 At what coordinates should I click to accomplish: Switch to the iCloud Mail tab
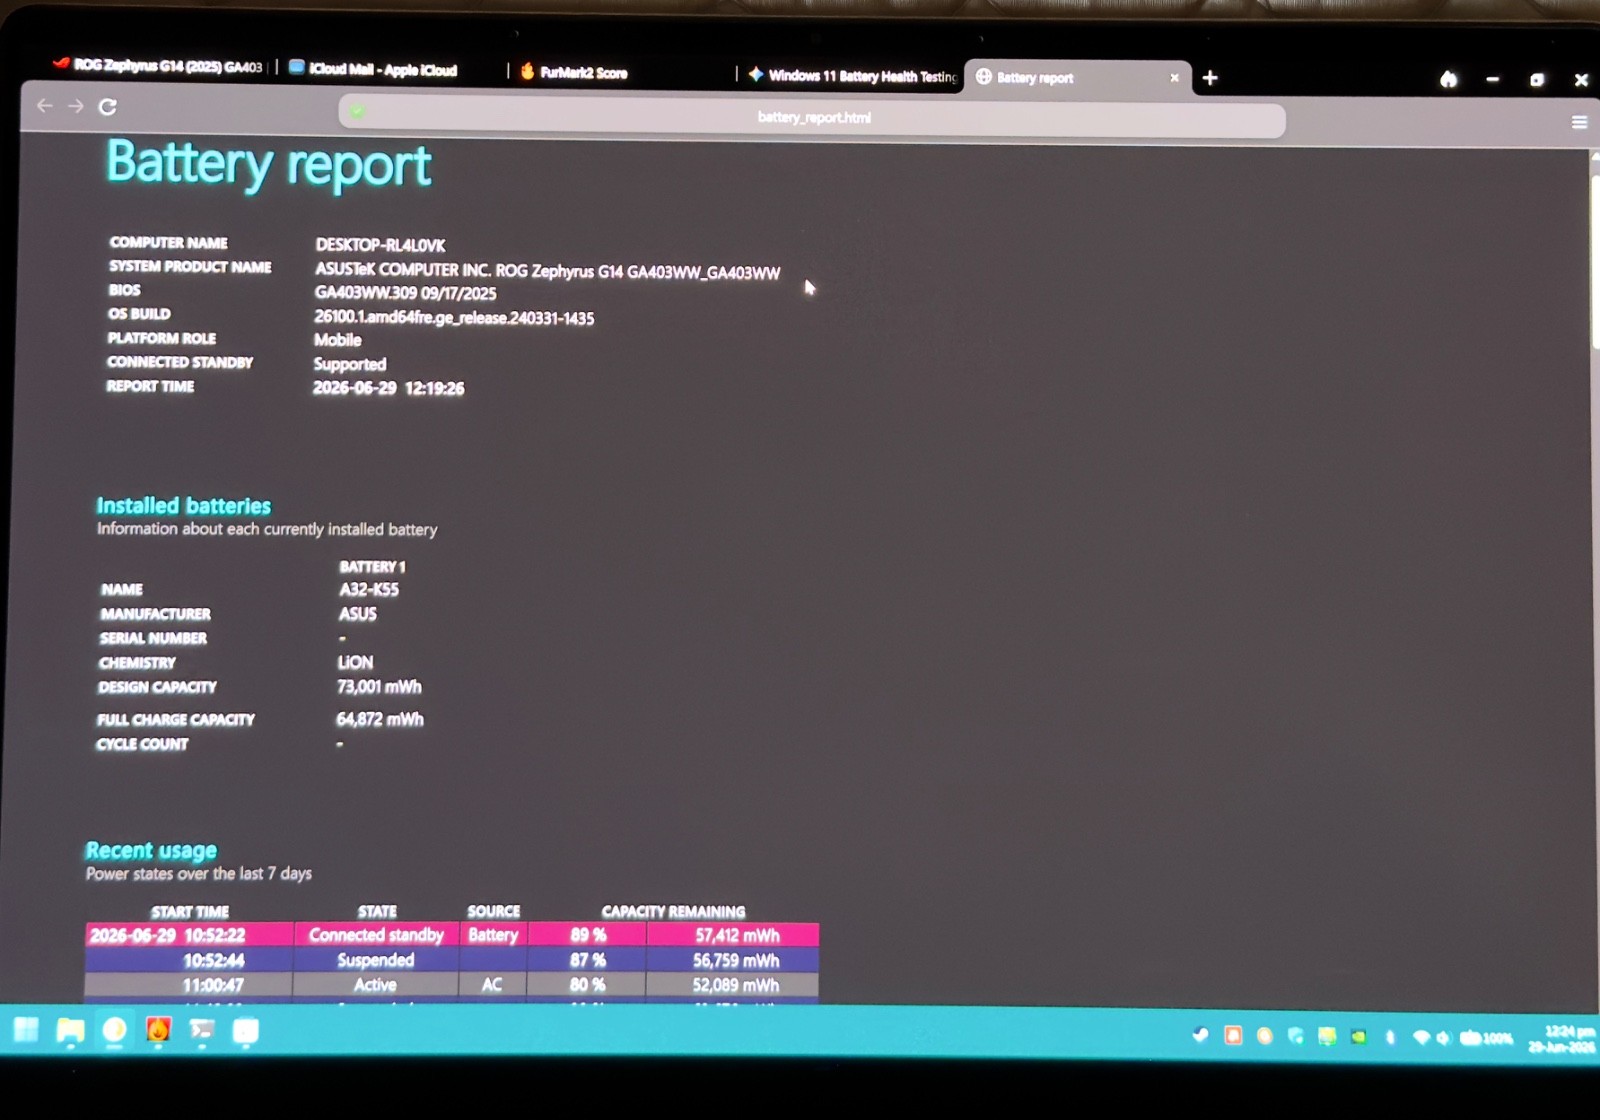tap(373, 69)
